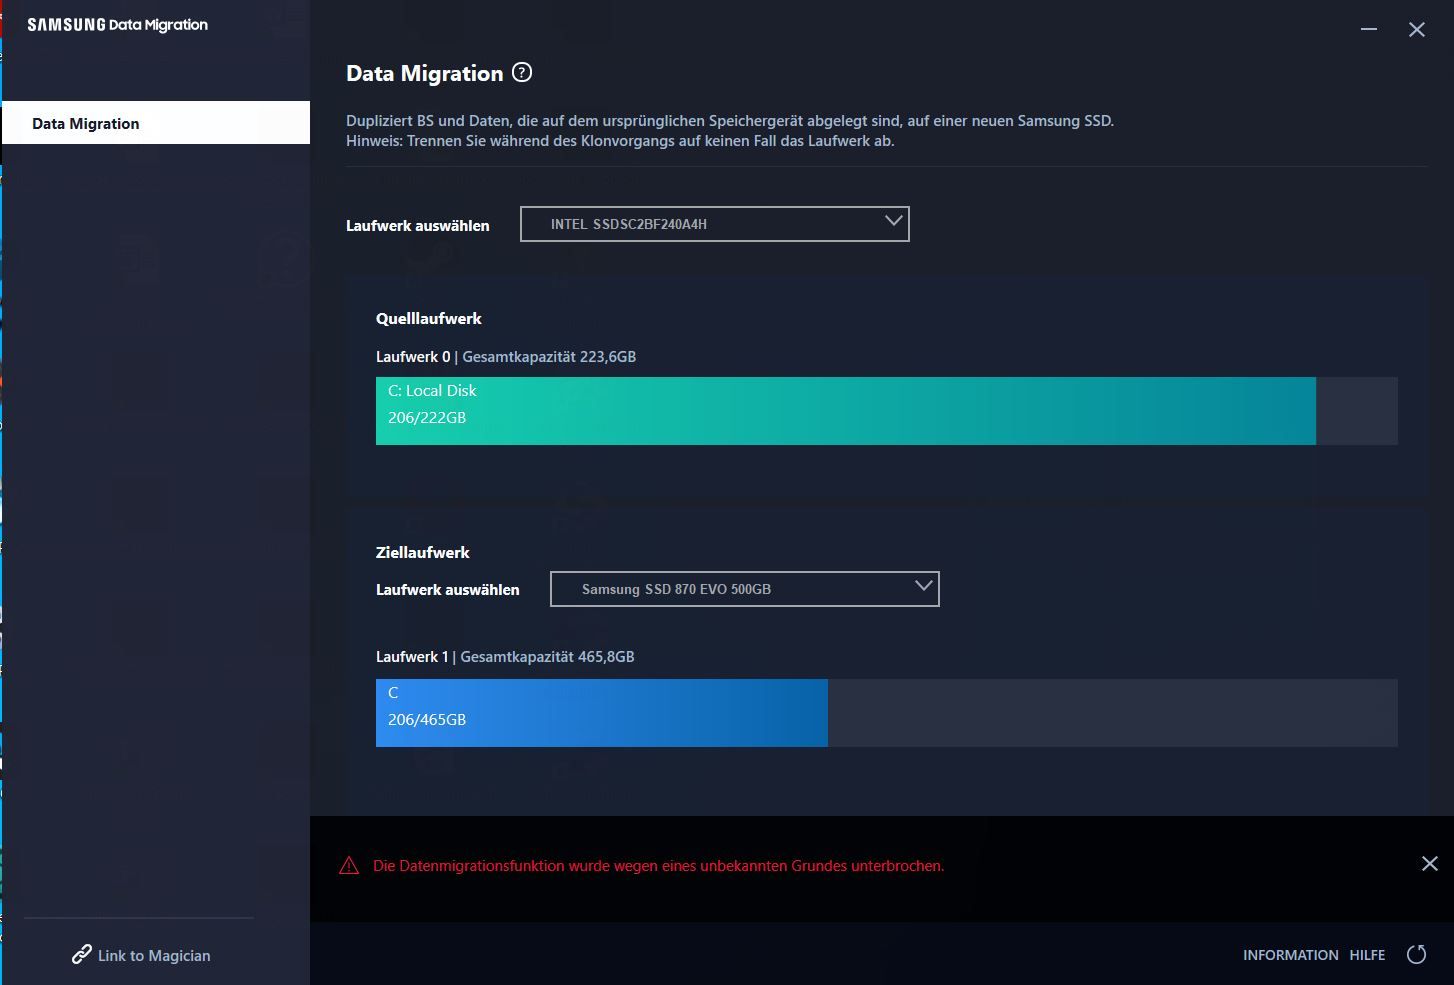The width and height of the screenshot is (1454, 985).
Task: Open the target drive Samsung SSD 870 EVO dropdown
Action: point(745,589)
